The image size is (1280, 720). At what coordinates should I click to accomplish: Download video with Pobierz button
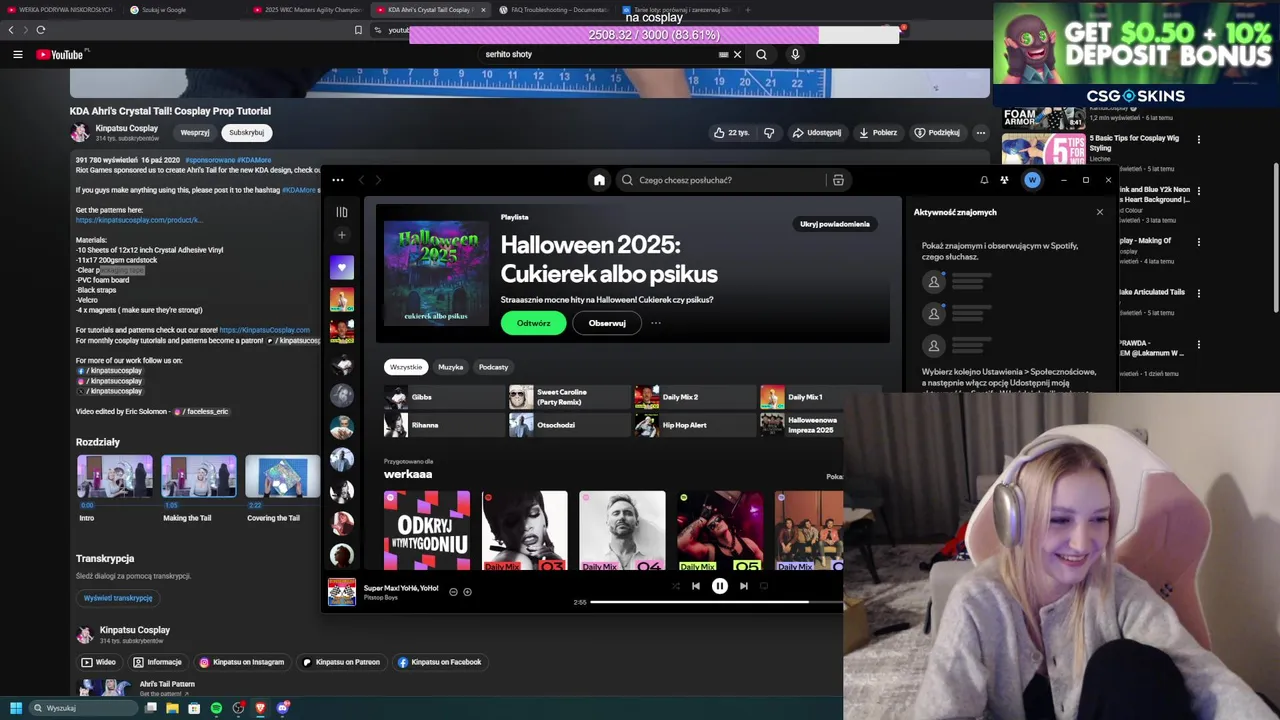coord(878,132)
